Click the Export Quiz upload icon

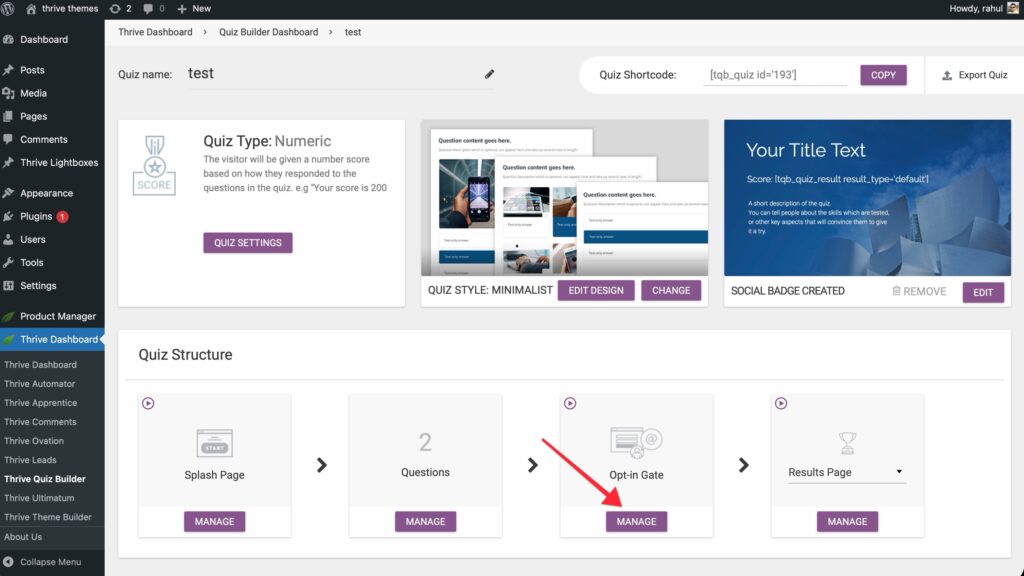point(947,75)
